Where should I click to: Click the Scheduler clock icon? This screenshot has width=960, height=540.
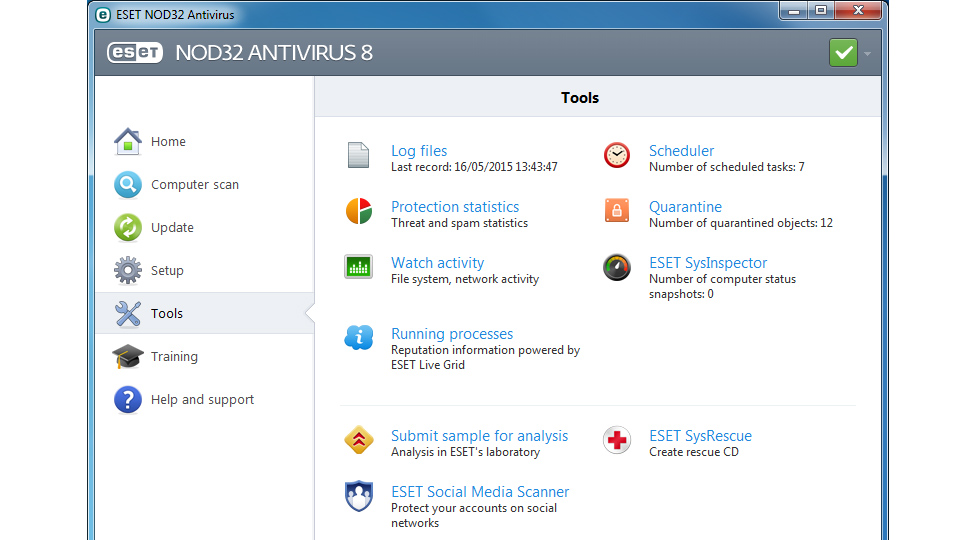[x=617, y=155]
